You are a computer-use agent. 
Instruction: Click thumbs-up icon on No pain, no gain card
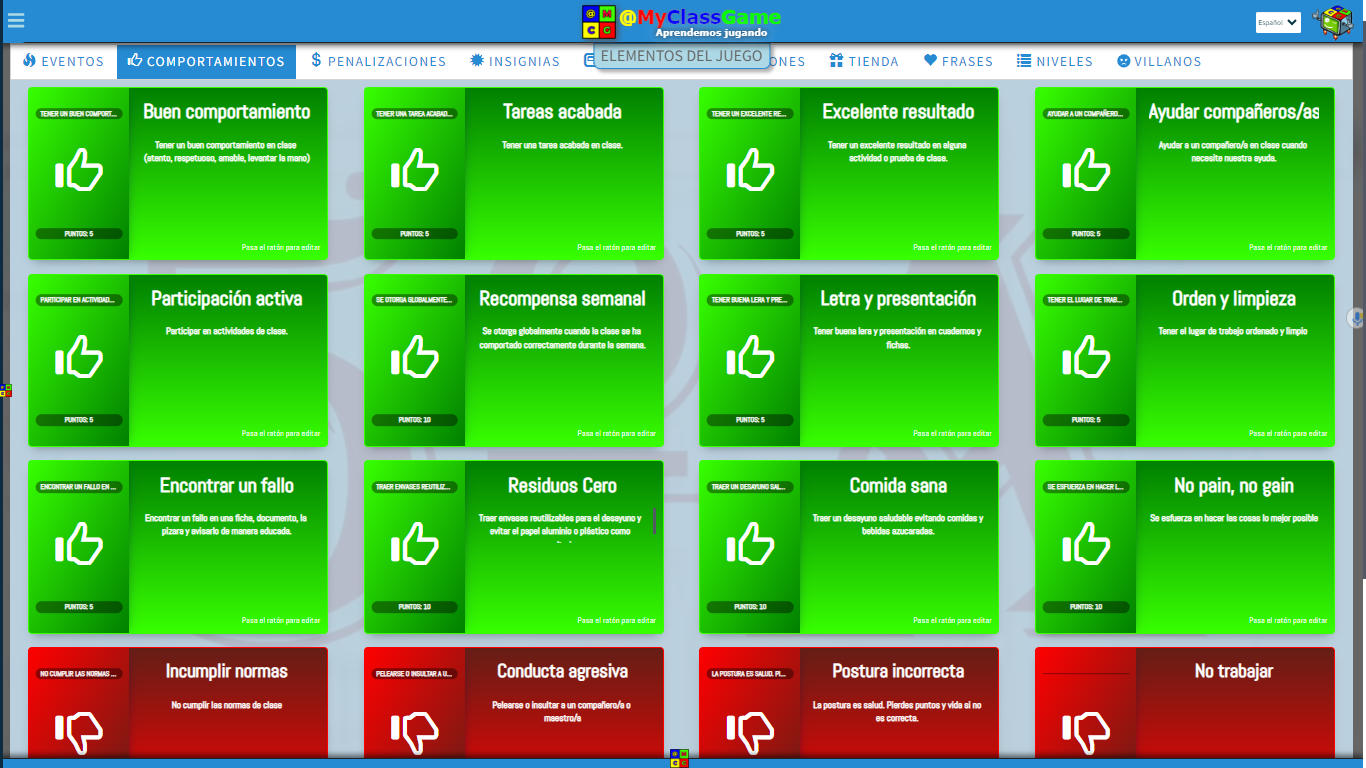[x=1086, y=543]
